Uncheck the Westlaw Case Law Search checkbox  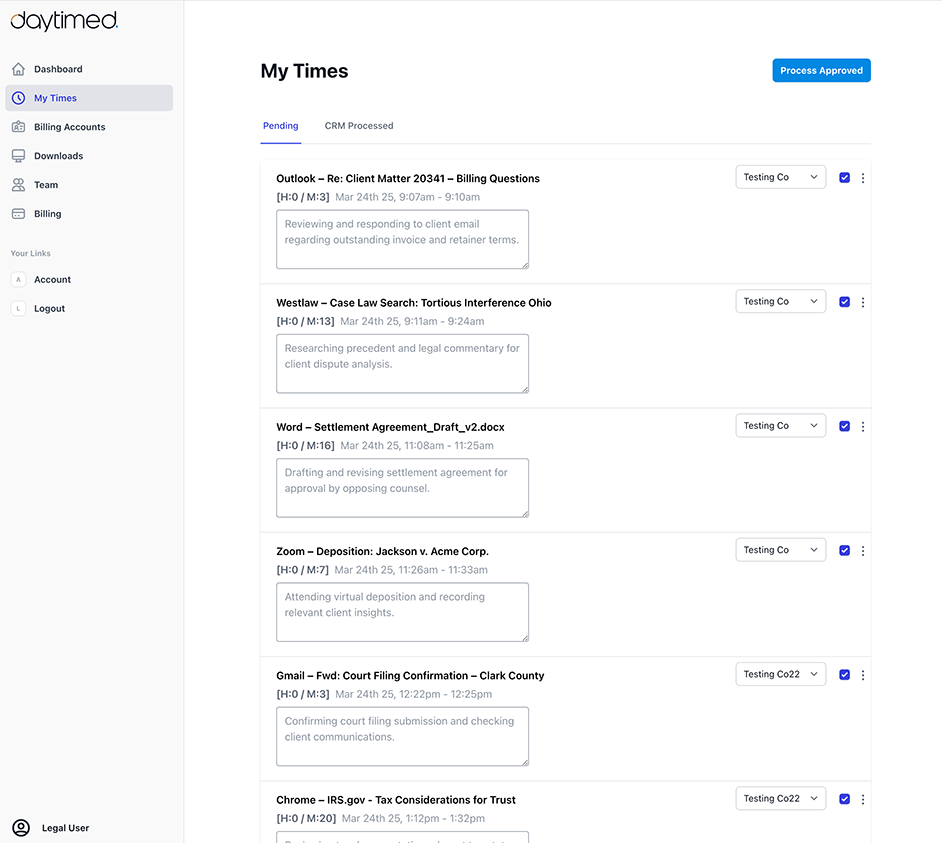click(x=845, y=302)
